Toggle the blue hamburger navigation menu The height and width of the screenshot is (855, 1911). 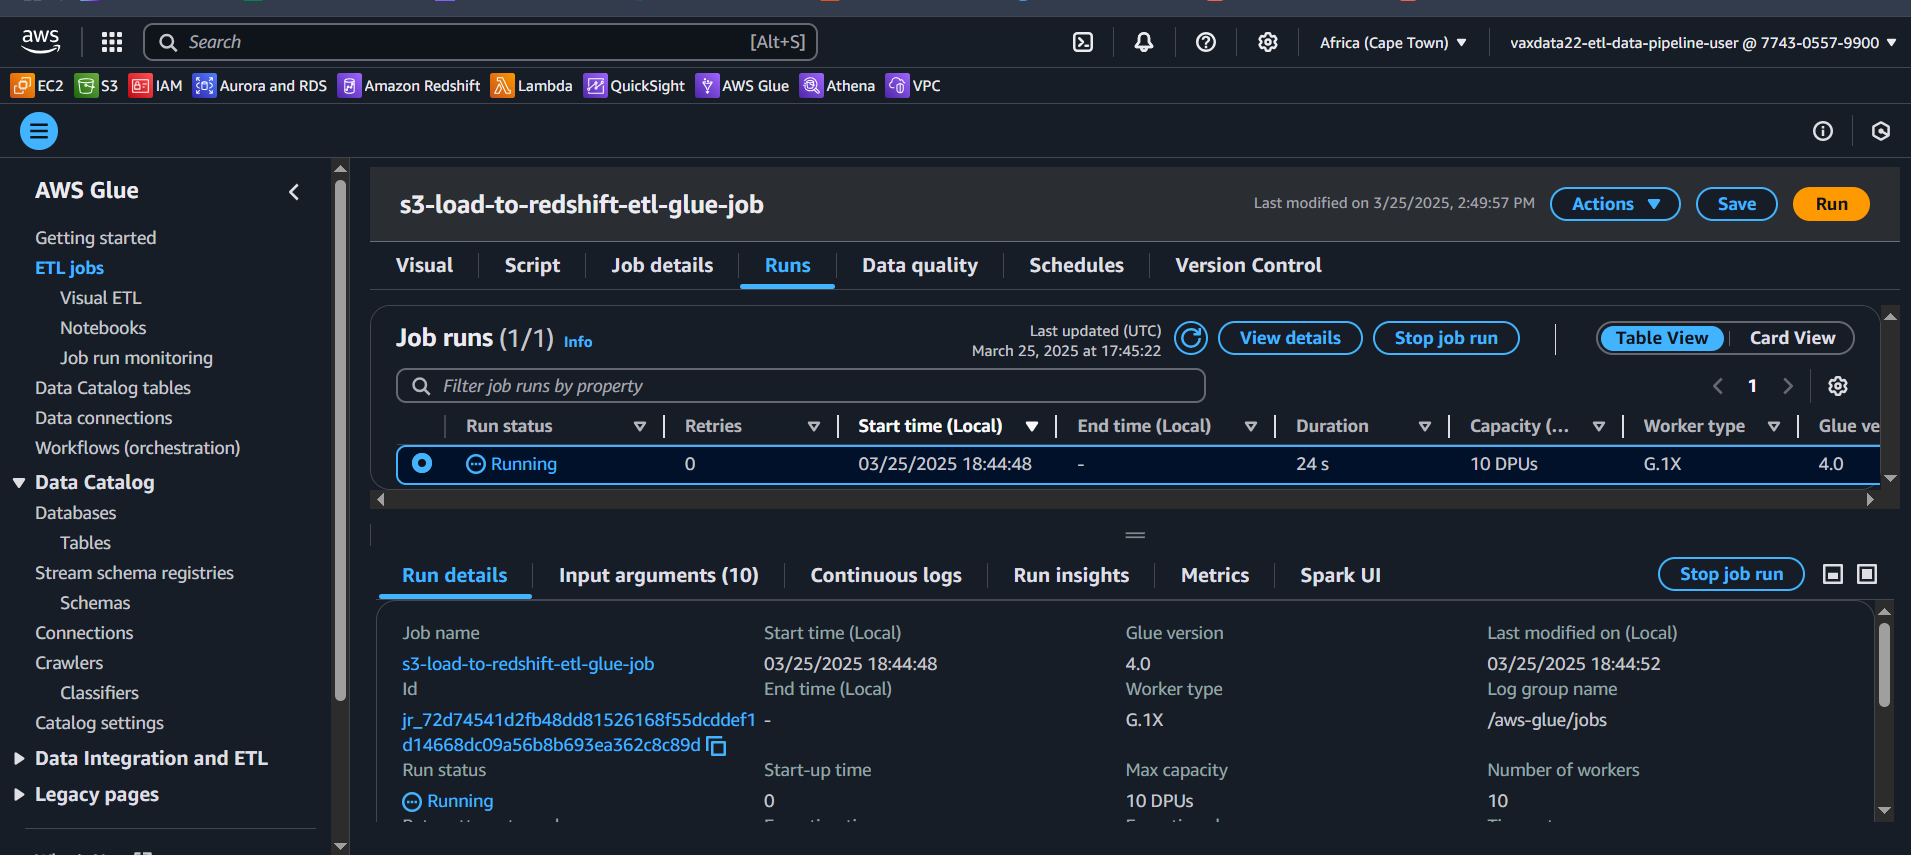point(39,131)
